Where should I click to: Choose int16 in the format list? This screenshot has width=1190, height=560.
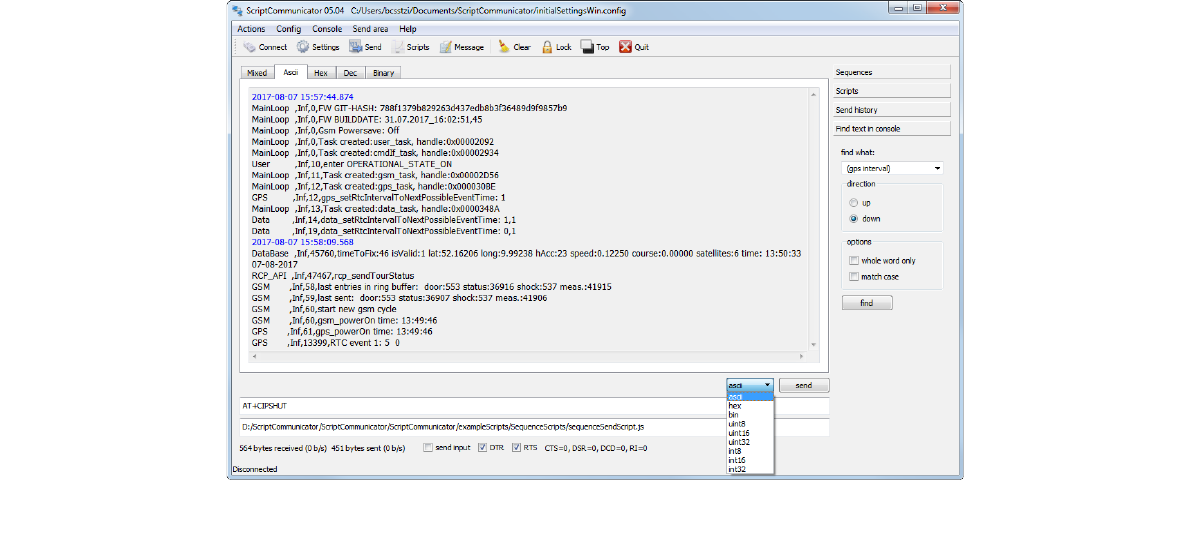pyautogui.click(x=750, y=461)
